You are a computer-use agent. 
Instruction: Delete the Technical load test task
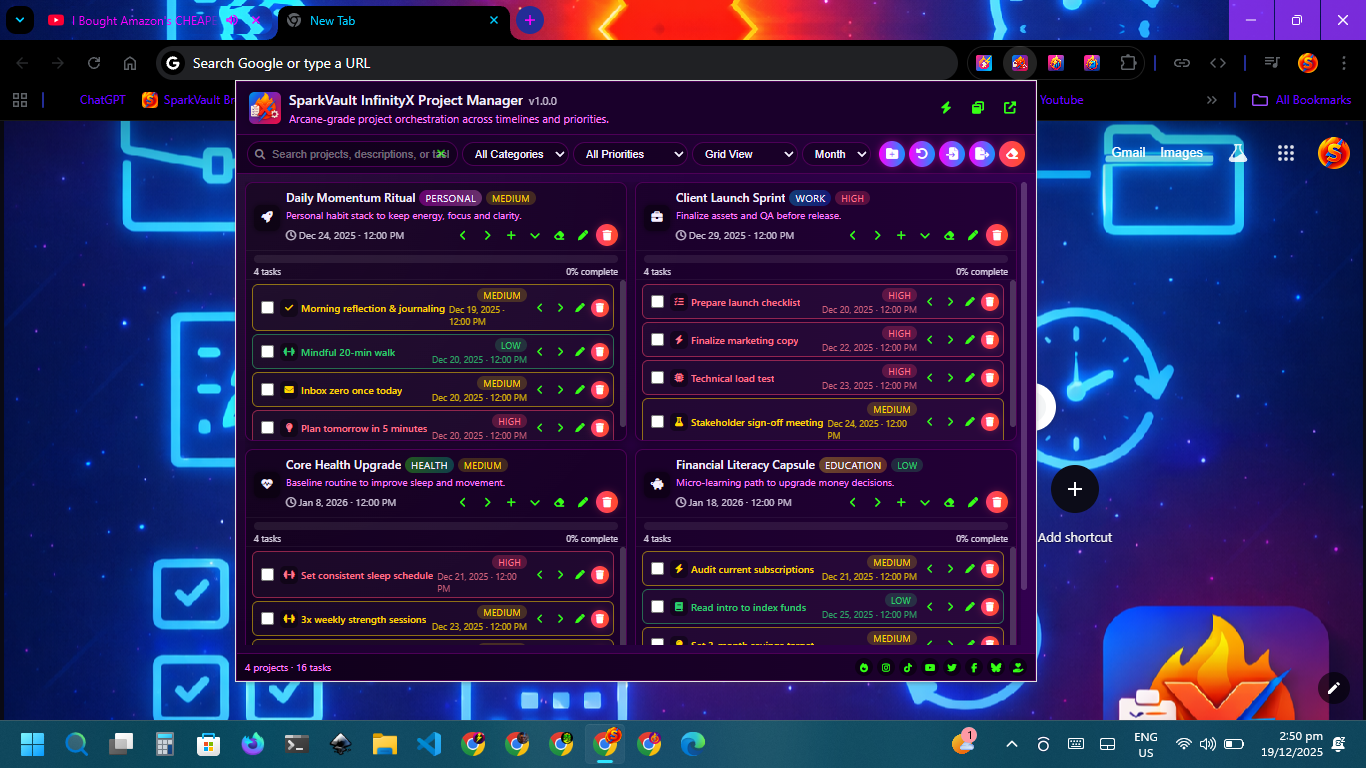(989, 378)
